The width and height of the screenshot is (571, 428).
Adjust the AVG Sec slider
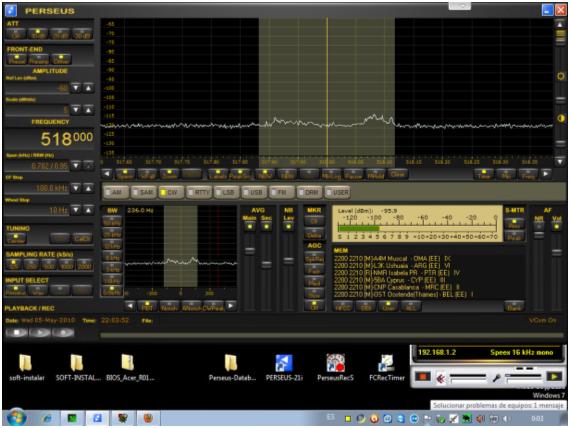pos(266,264)
